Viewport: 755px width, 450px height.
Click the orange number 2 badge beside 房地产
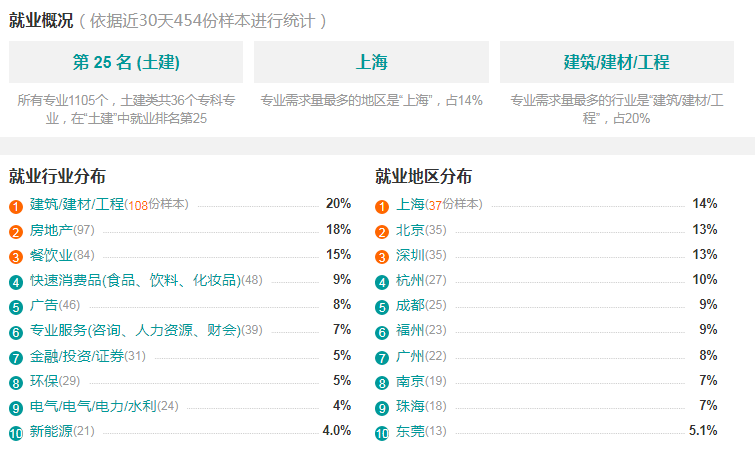tap(16, 232)
